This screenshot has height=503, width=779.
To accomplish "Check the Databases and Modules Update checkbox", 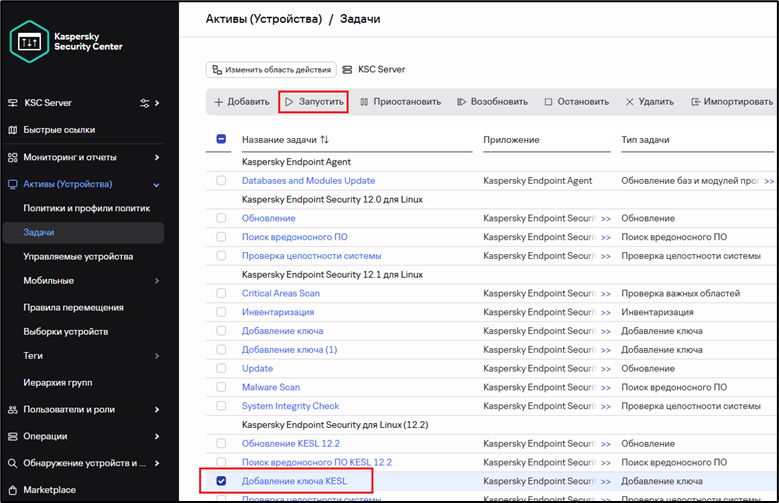I will point(221,180).
